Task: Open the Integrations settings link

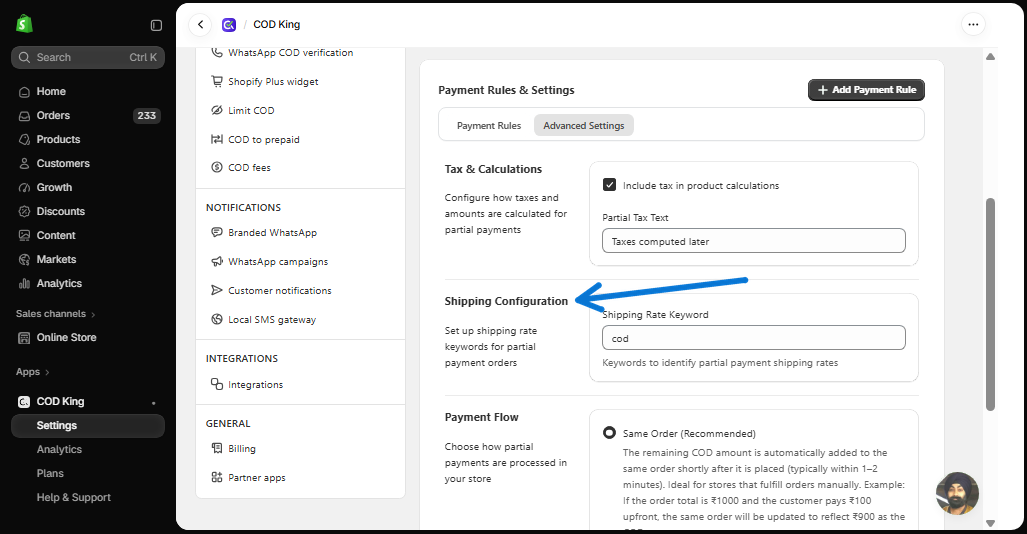Action: pos(255,385)
